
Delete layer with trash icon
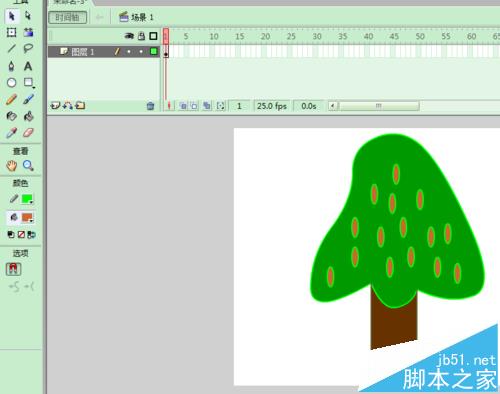[150, 106]
